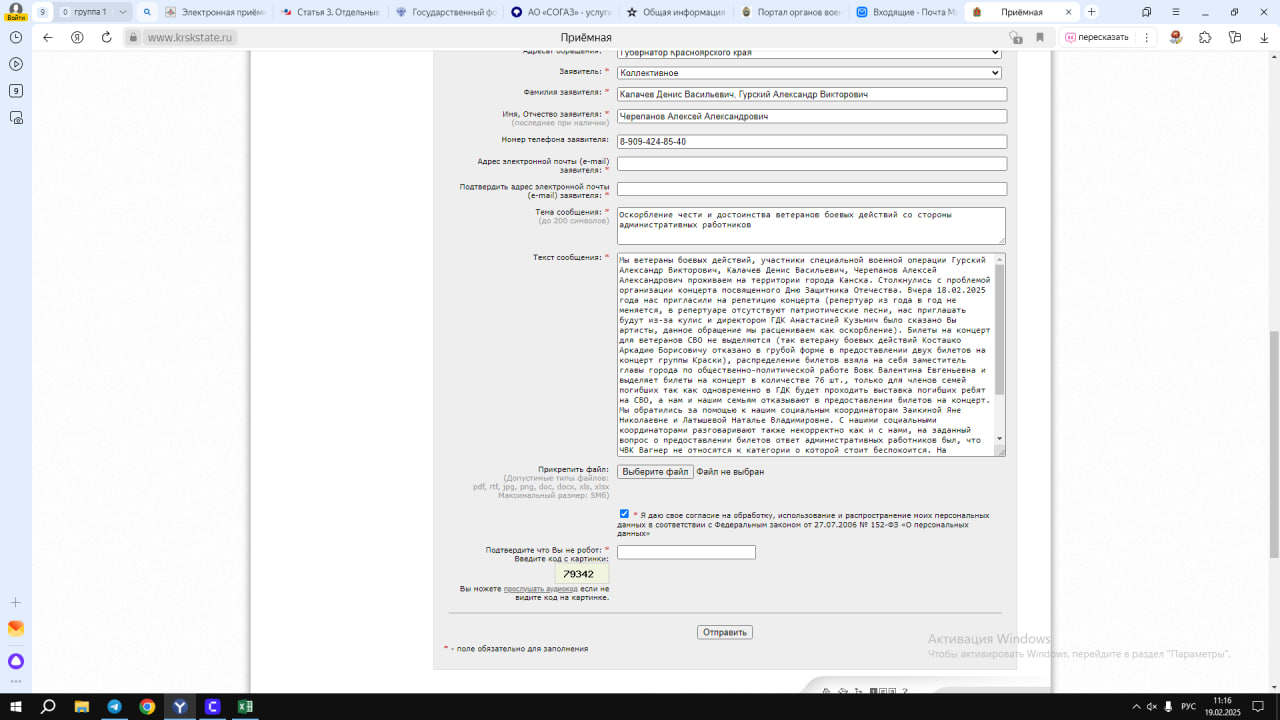This screenshot has width=1280, height=720.
Task: Click the microphone icon in the system tray
Action: tap(1169, 706)
